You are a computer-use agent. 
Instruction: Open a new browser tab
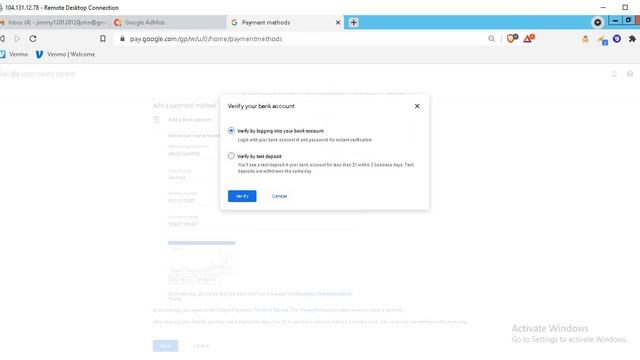[x=353, y=22]
